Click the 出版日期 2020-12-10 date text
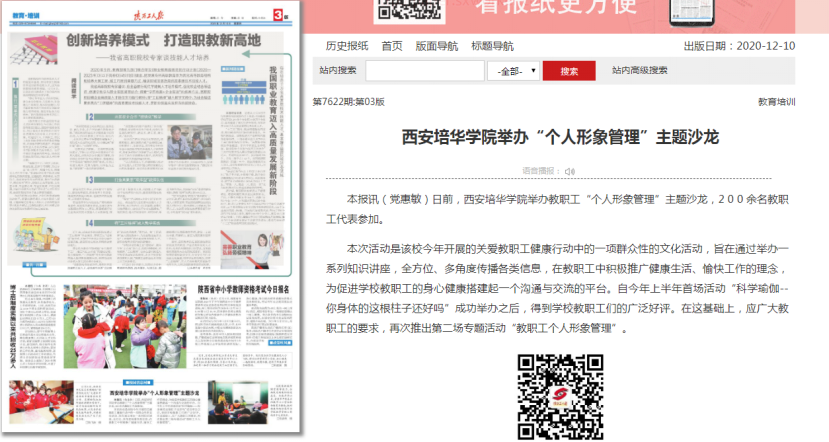 tap(739, 46)
